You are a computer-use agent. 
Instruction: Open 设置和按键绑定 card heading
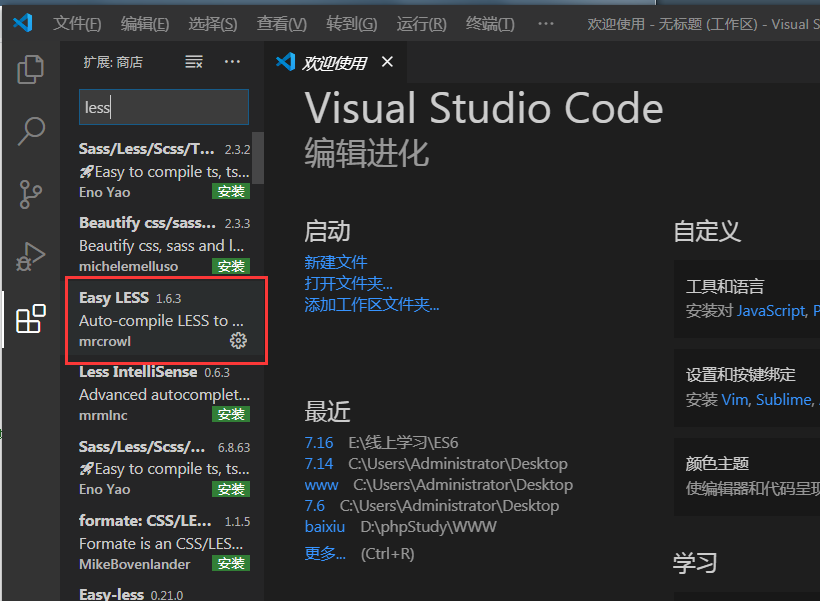point(741,375)
